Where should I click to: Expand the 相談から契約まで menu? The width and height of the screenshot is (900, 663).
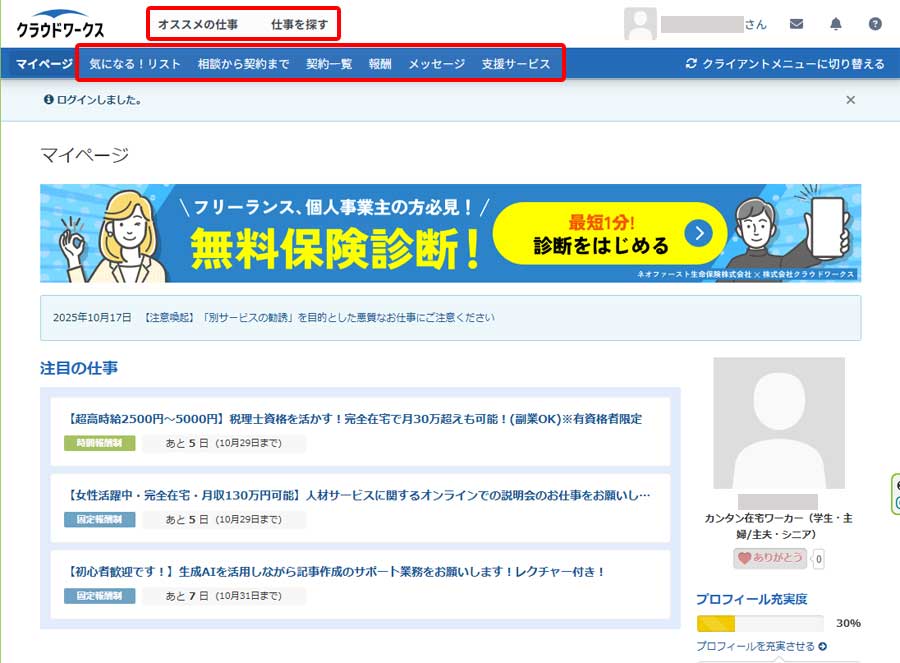[243, 64]
